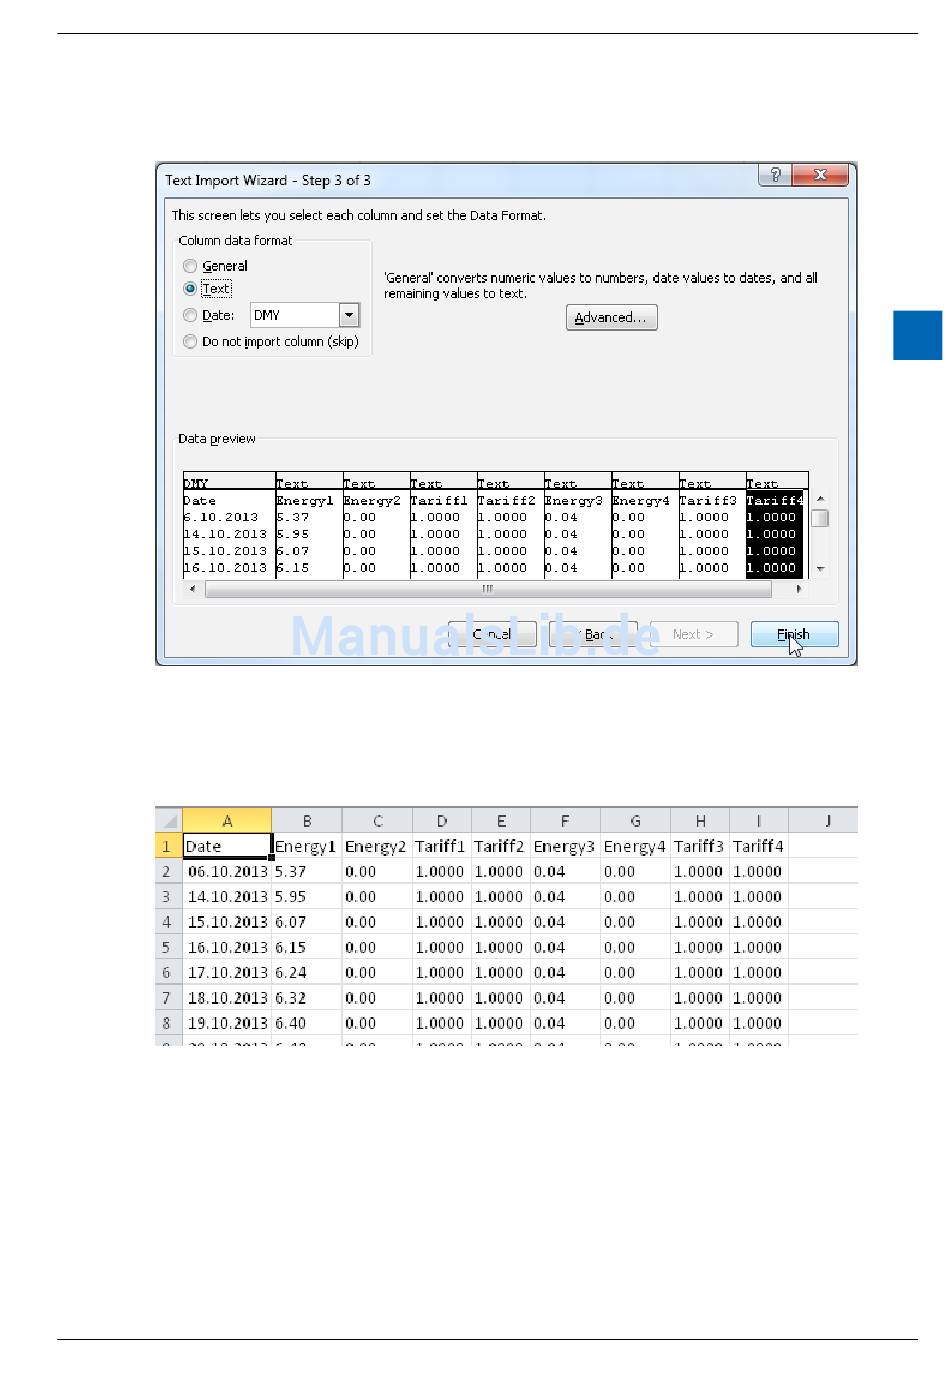The height and width of the screenshot is (1378, 950).
Task: Select spreadsheet column D header
Action: [x=442, y=820]
